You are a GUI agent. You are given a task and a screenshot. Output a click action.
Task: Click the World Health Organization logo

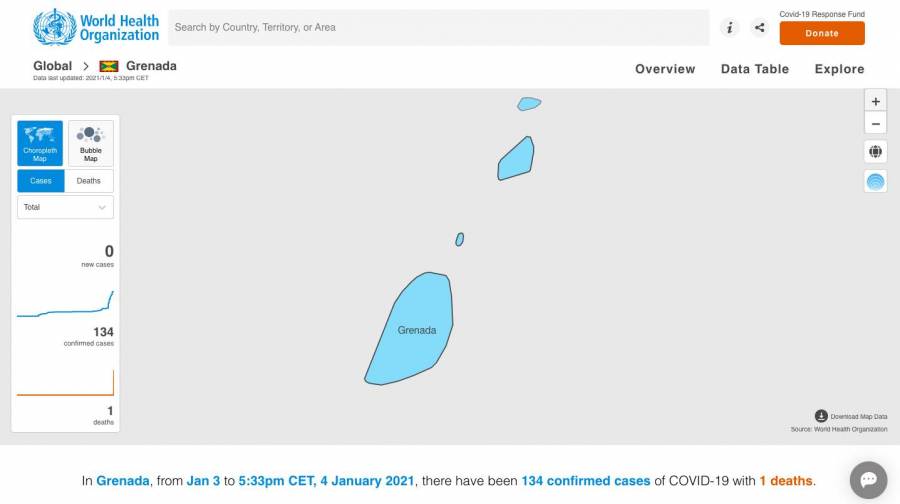click(96, 27)
